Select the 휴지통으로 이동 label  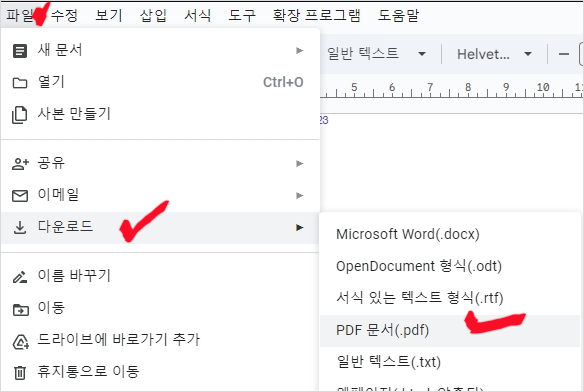click(x=88, y=372)
